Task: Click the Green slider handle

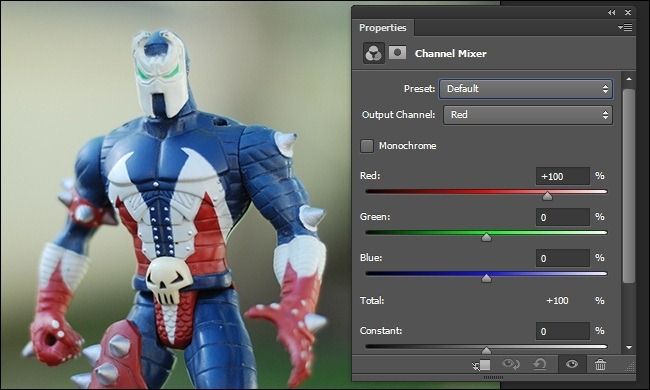Action: click(486, 237)
